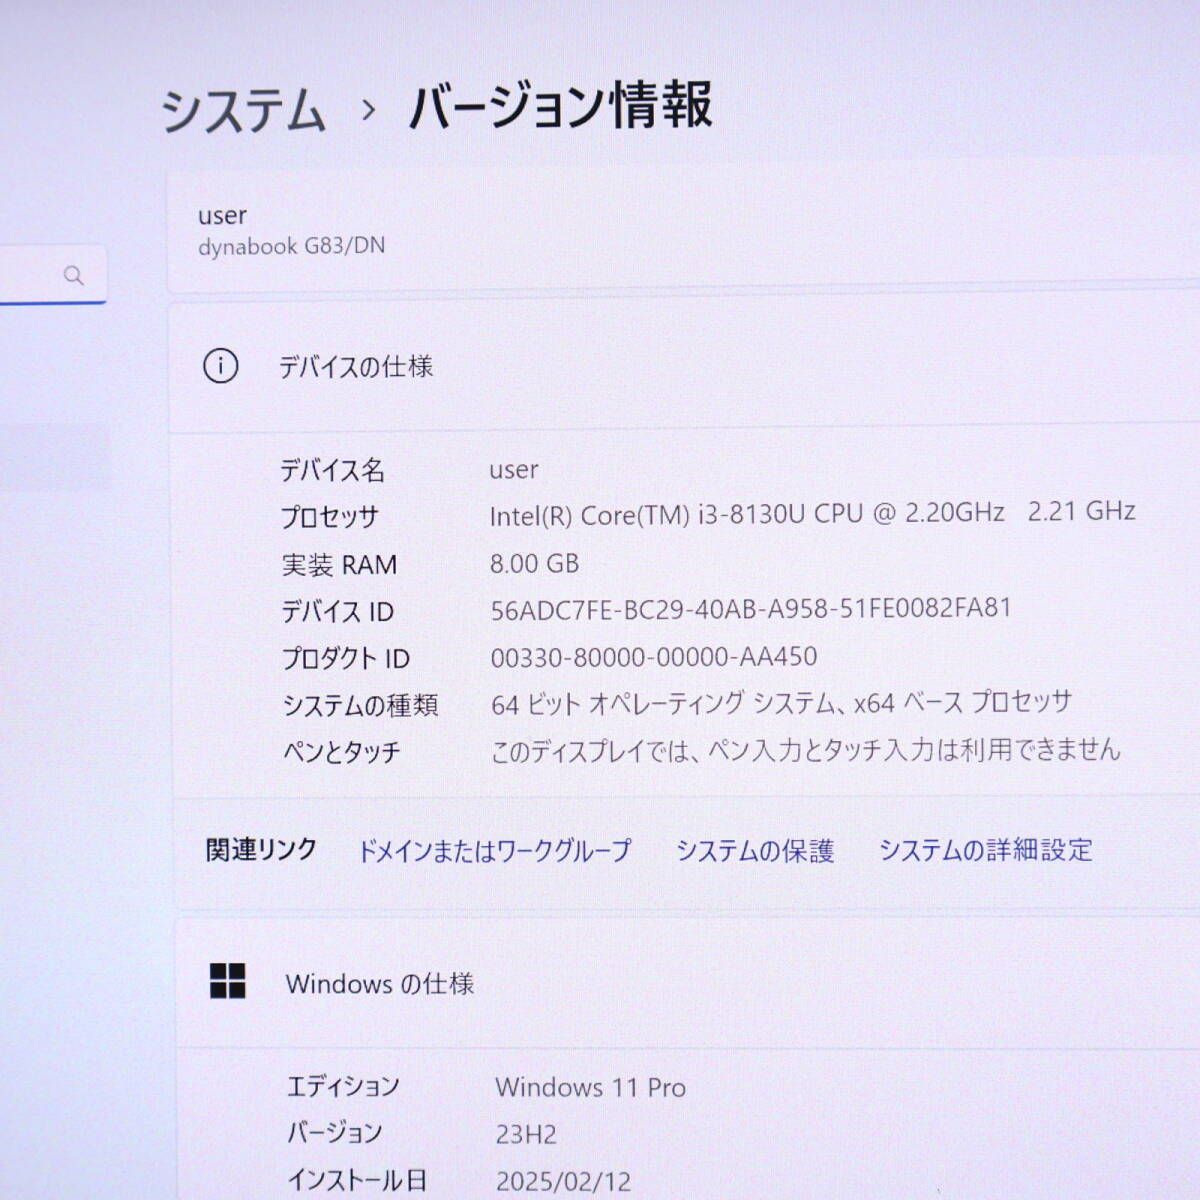Select the pen and touch availability text
This screenshot has height=1200, width=1200.
coord(806,750)
